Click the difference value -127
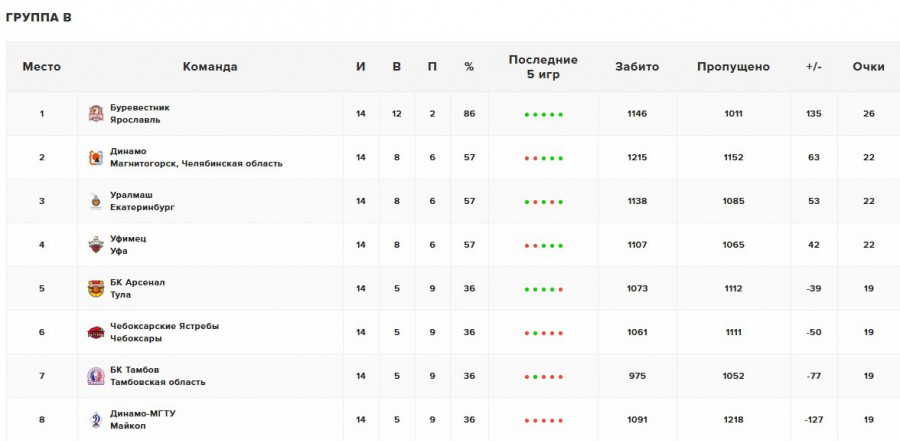The width and height of the screenshot is (900, 441). click(814, 420)
